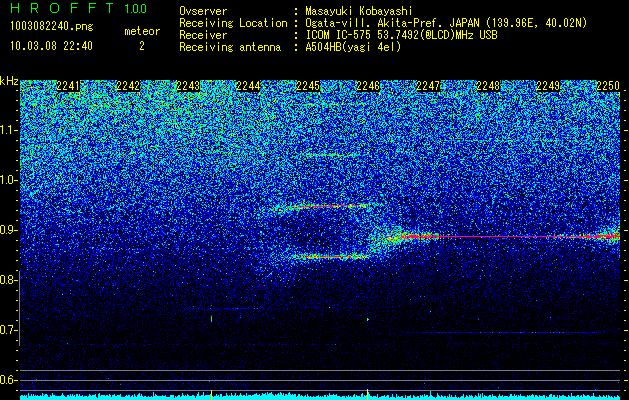The image size is (629, 400).
Task: Click the yellow meteor marker below 2246
Action: 367,394
